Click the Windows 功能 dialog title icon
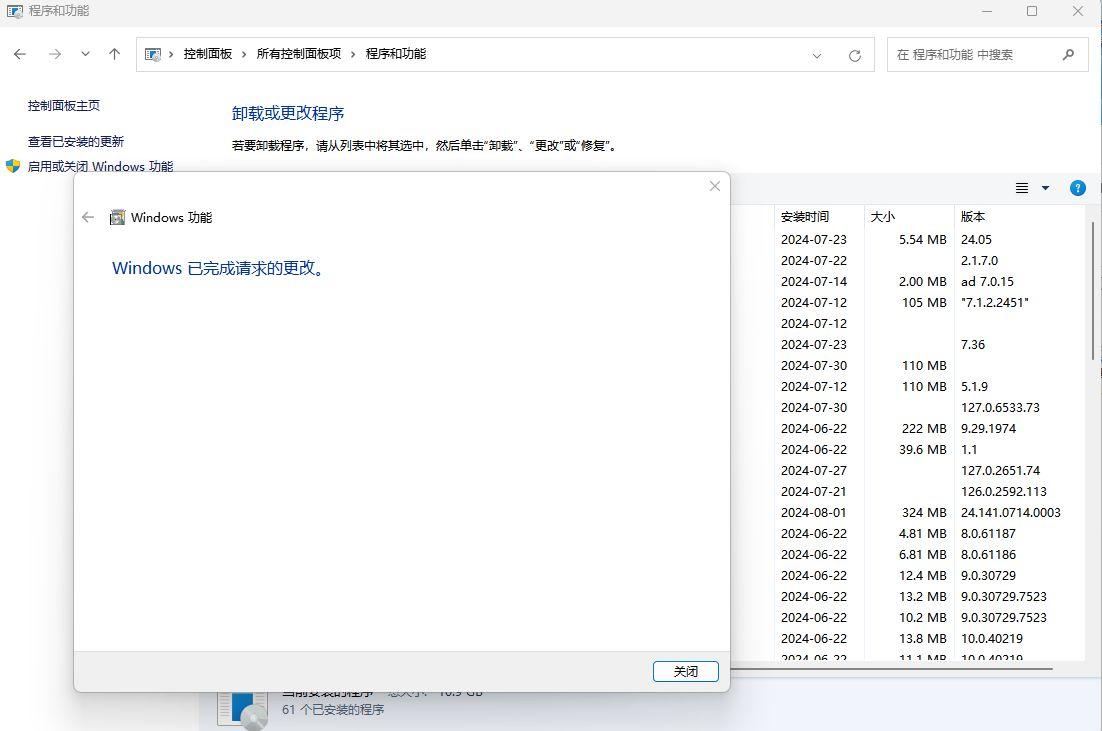The width and height of the screenshot is (1102, 731). (x=117, y=217)
